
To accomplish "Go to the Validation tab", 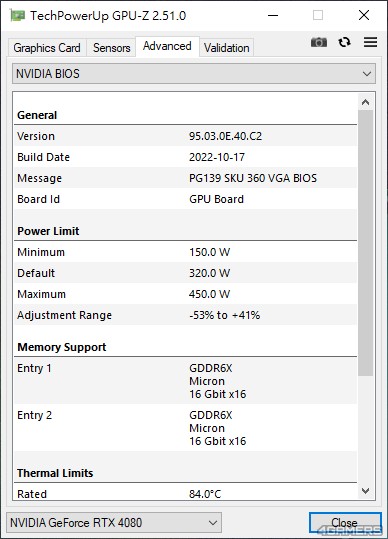I will click(226, 48).
